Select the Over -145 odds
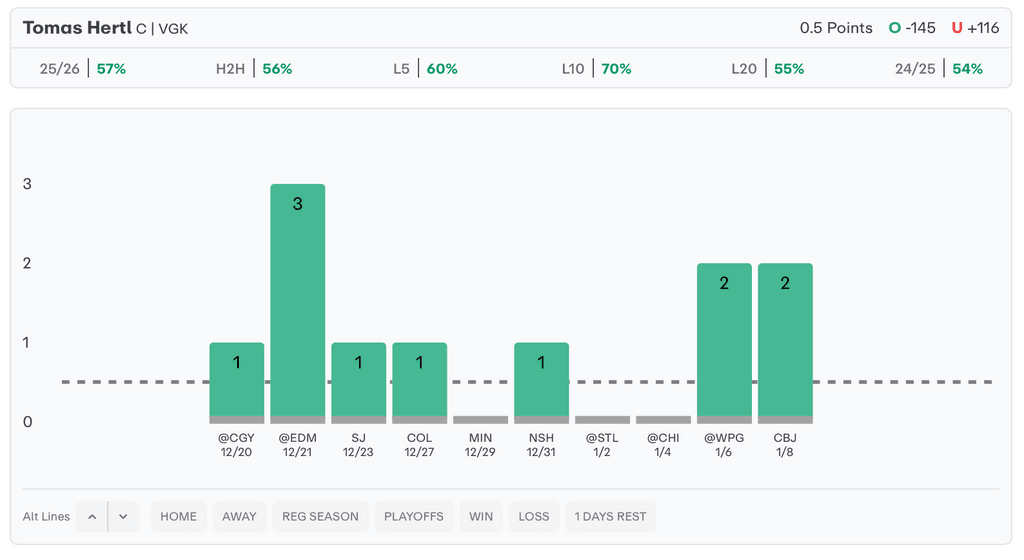 coord(912,28)
